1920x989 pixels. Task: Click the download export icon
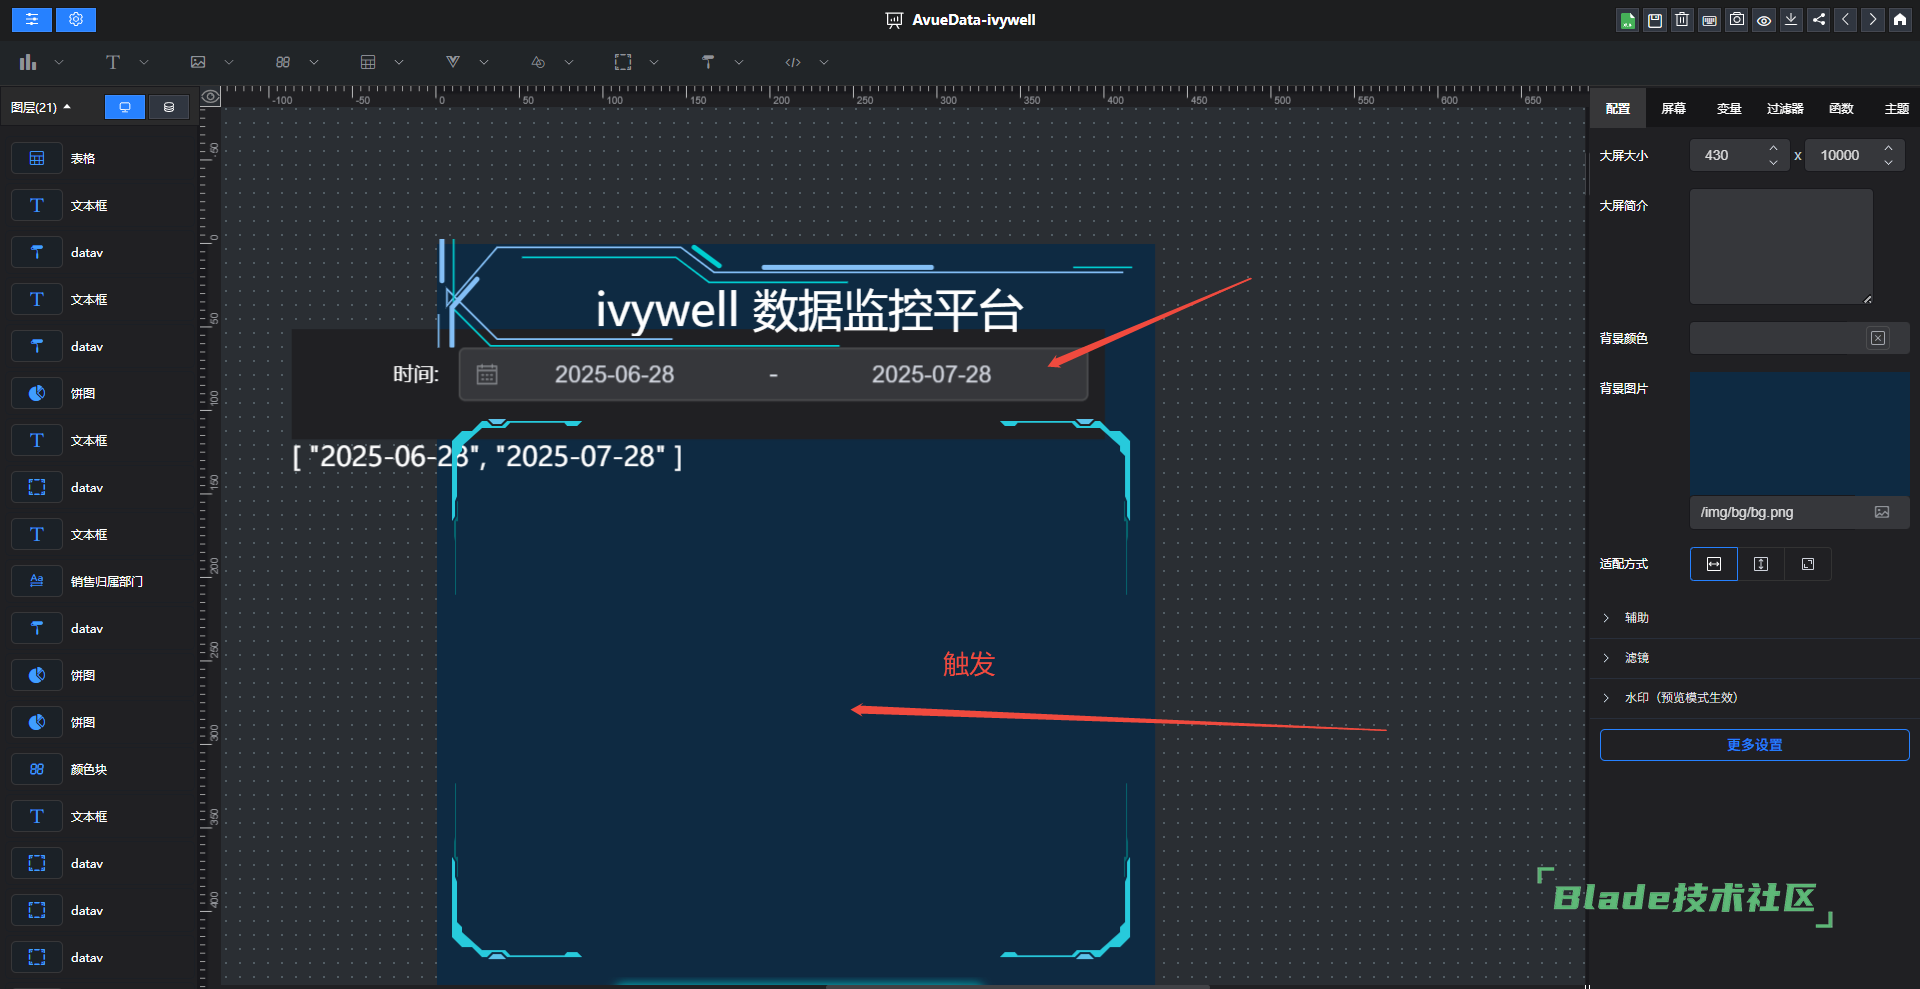pos(1791,20)
